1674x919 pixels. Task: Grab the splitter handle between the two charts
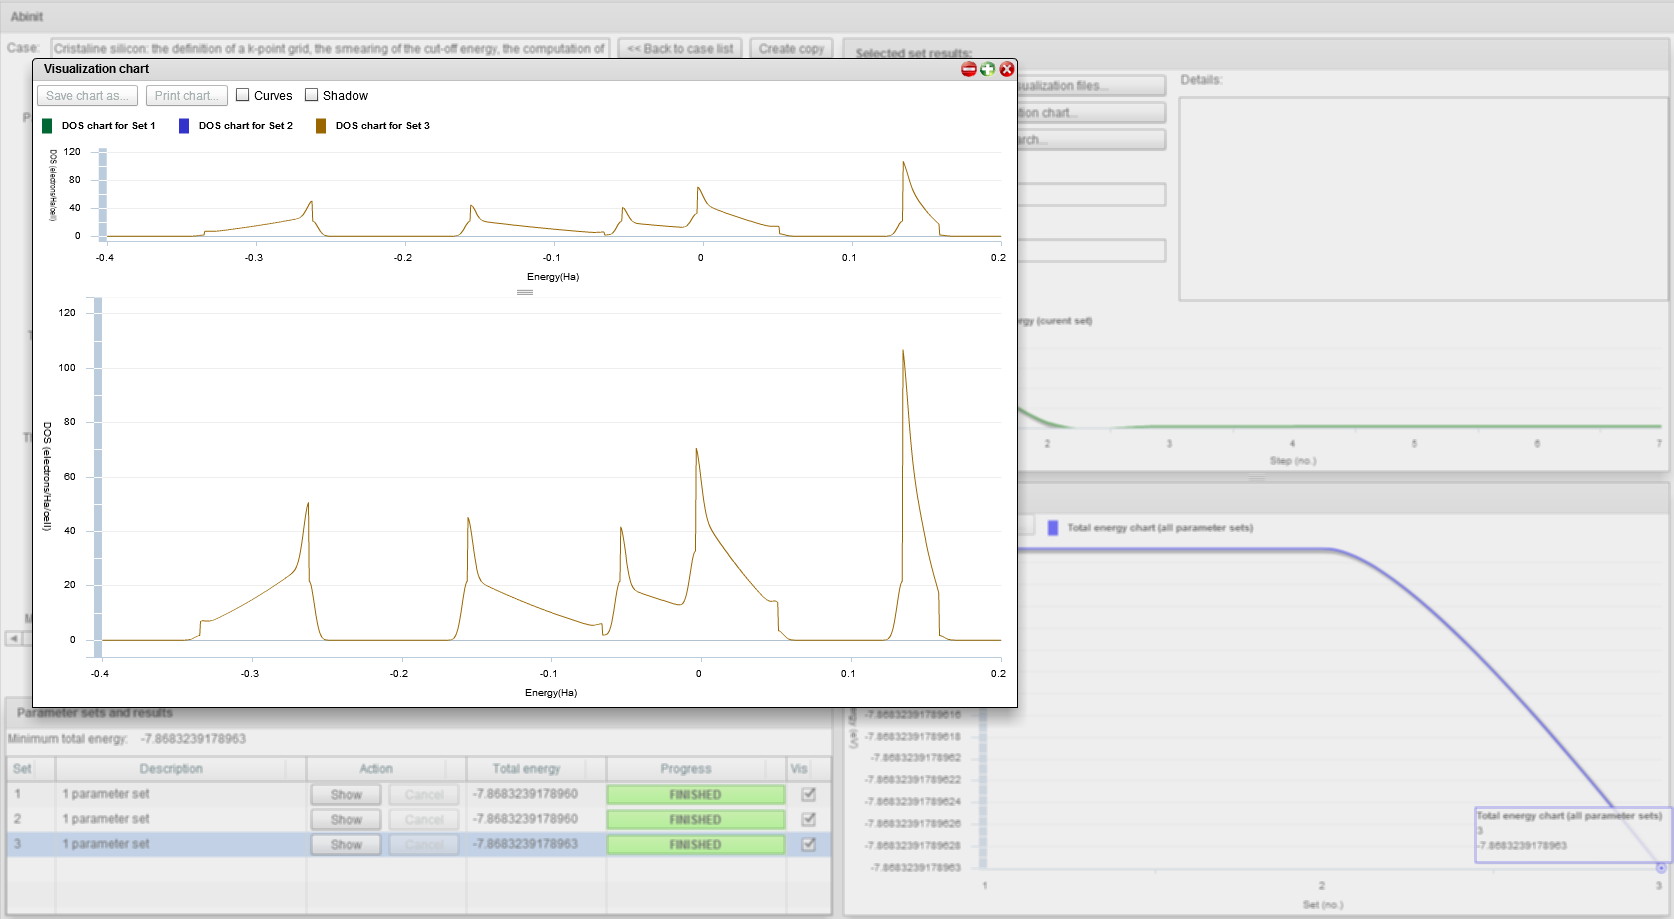point(525,292)
